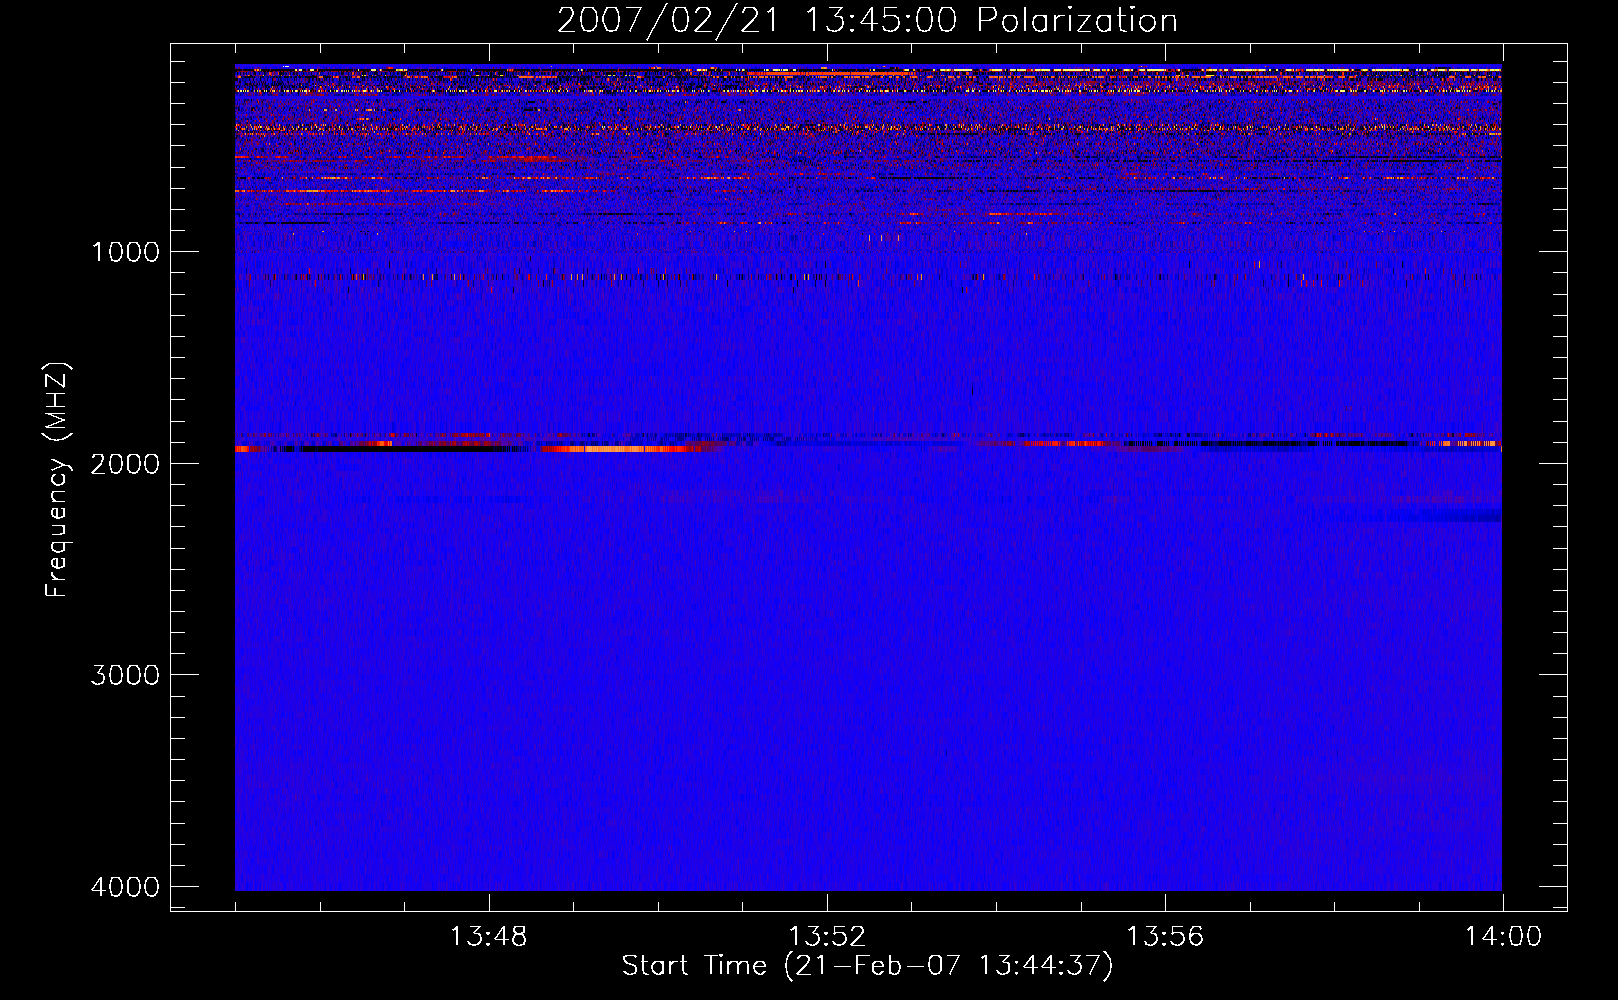Select the 4000 frequency tick label

[x=125, y=886]
